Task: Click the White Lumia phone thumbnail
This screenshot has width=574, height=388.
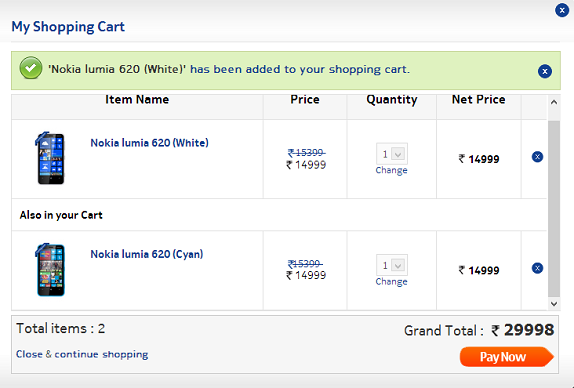Action: (50, 158)
